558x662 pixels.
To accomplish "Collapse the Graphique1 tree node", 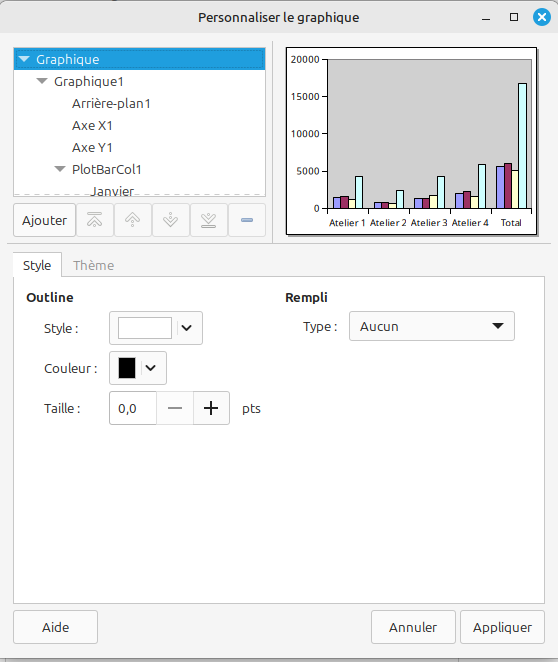I will pyautogui.click(x=42, y=81).
